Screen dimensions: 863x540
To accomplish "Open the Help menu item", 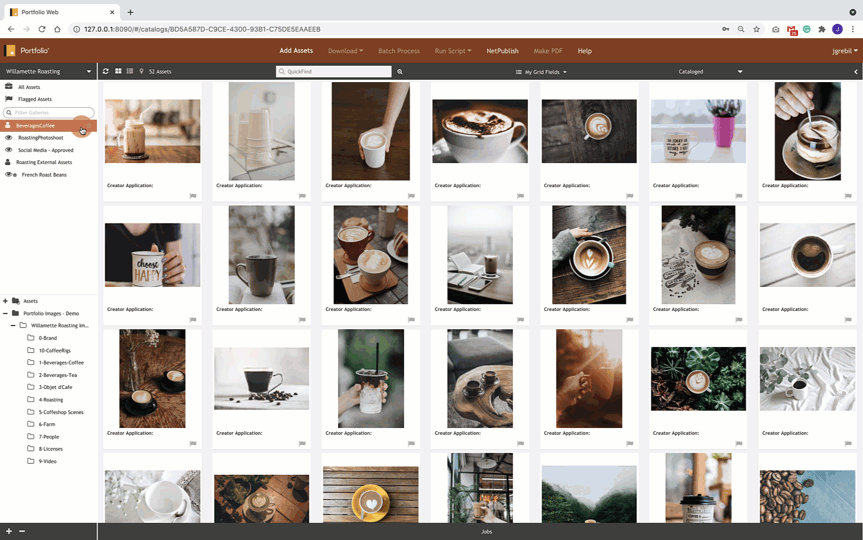I will coord(585,51).
